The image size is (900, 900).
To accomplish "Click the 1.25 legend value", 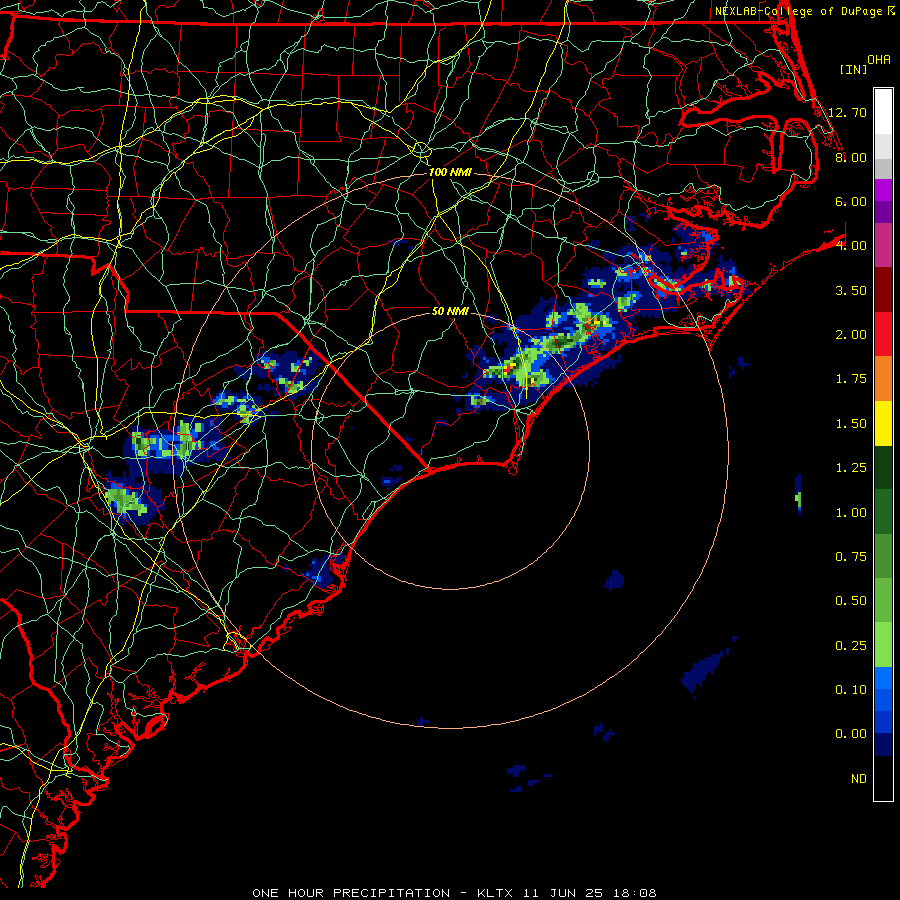I will click(x=851, y=468).
